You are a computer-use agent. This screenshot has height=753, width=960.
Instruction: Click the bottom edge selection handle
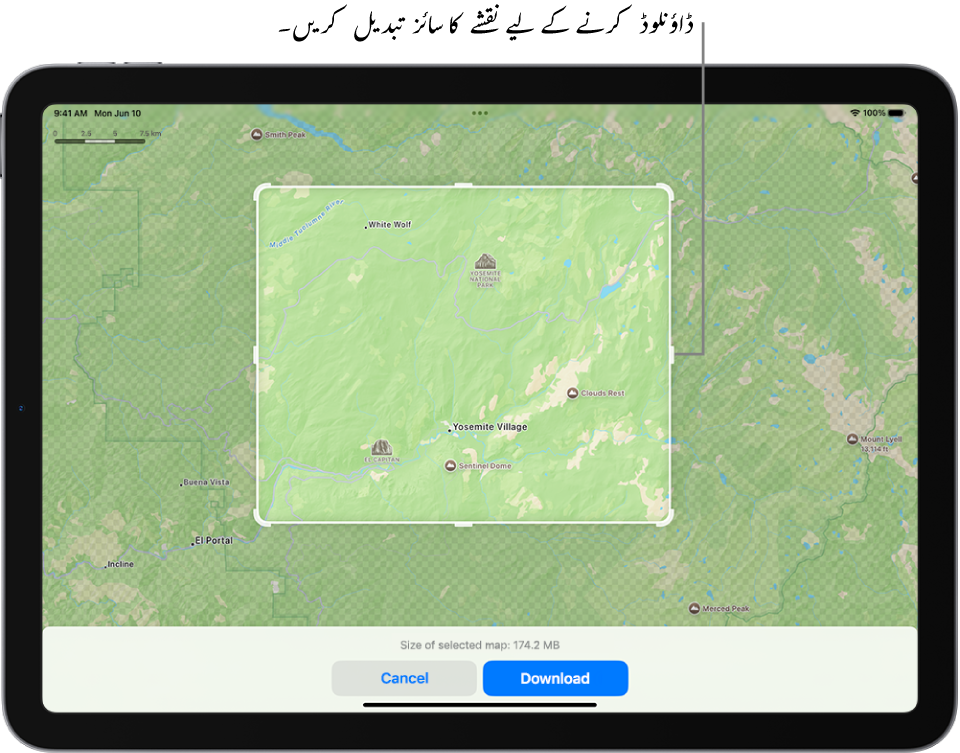pos(463,524)
